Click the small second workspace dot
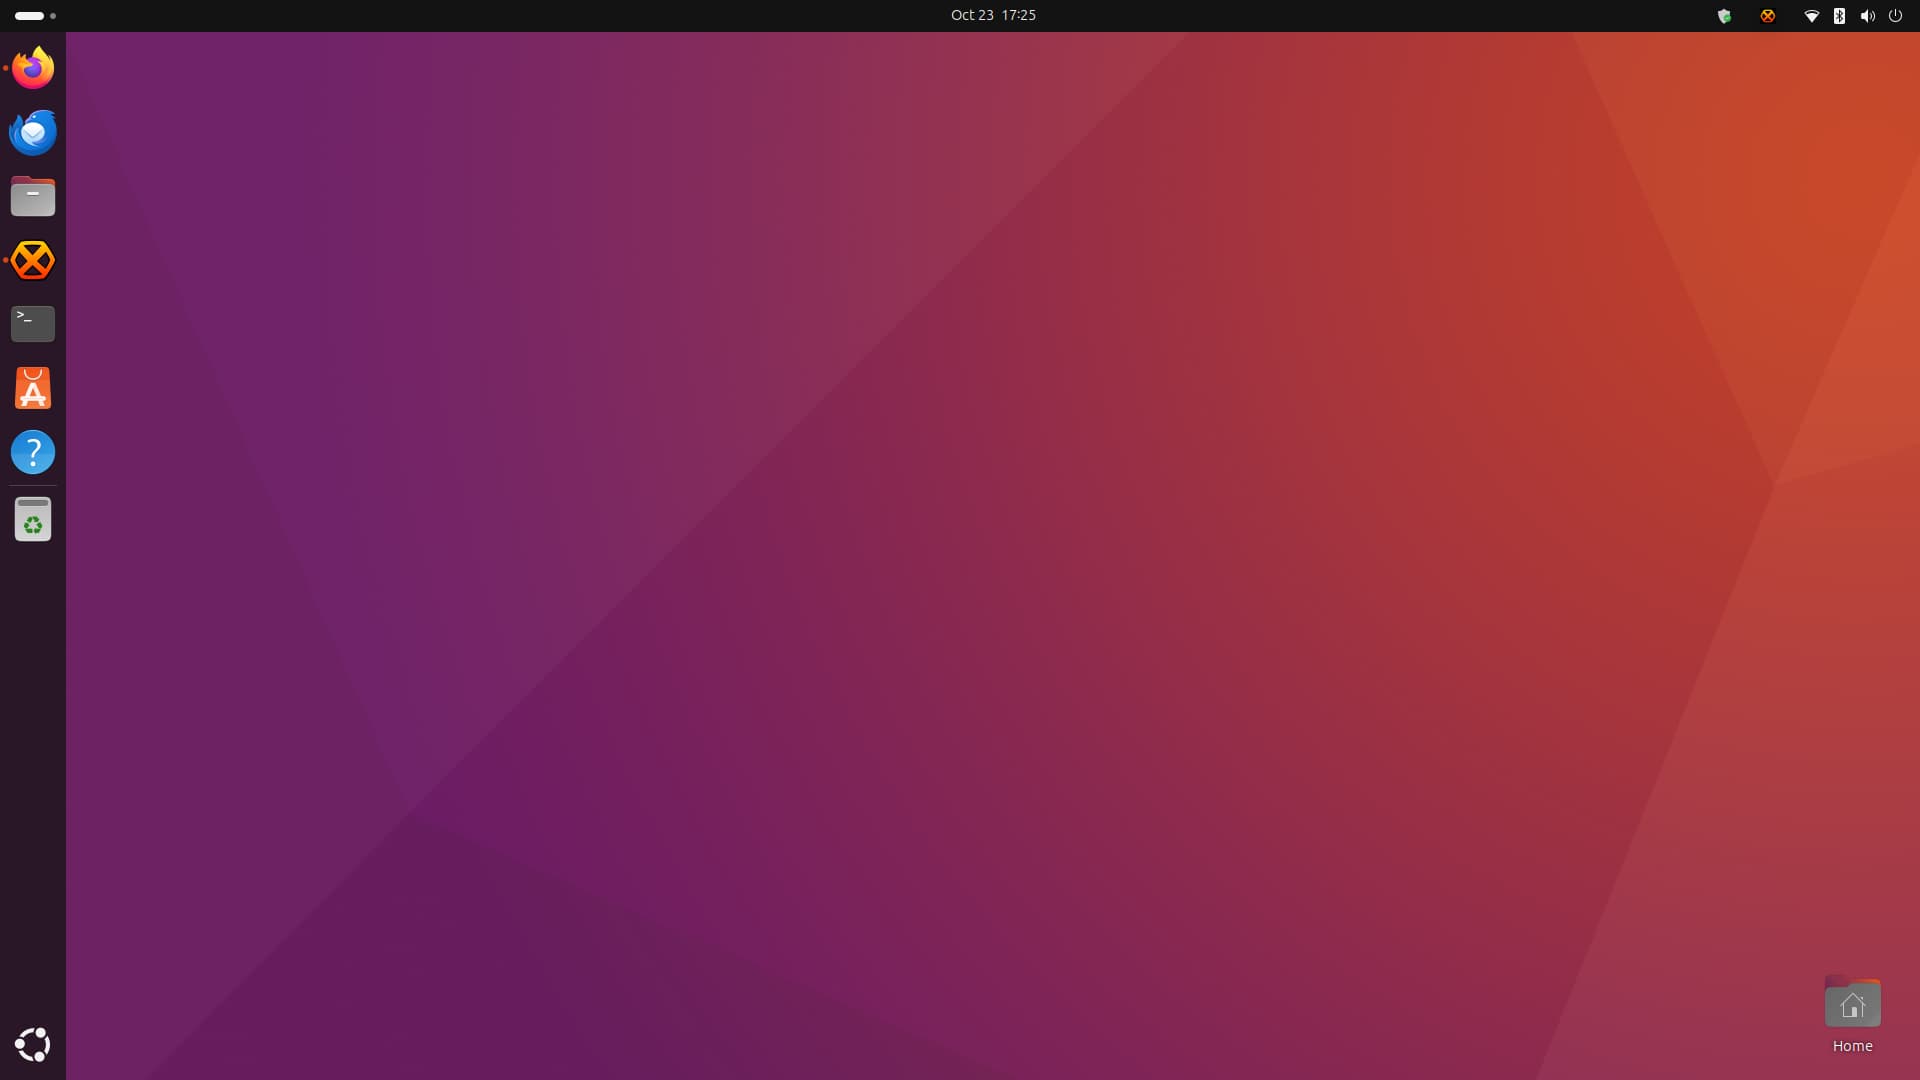 click(53, 16)
